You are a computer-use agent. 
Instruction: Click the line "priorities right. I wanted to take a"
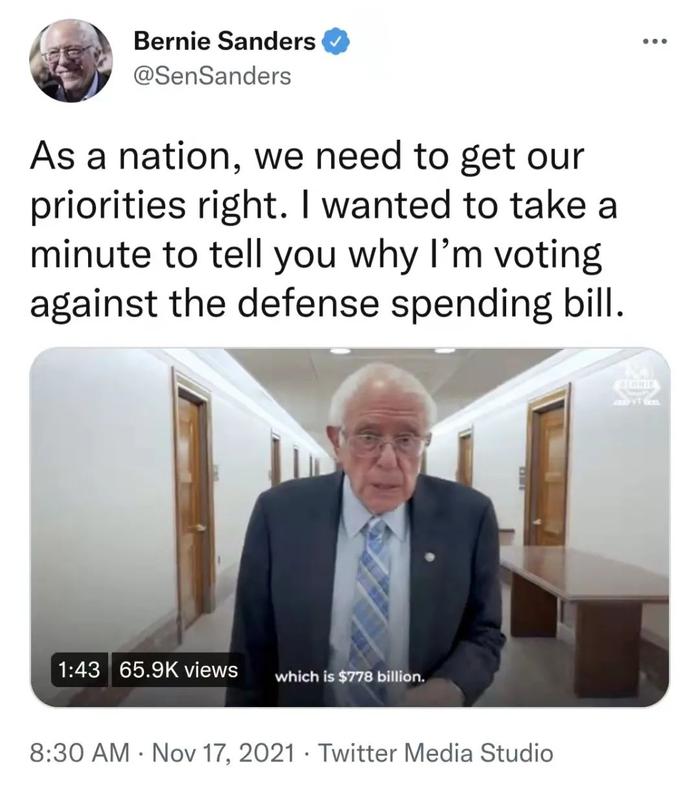324,206
